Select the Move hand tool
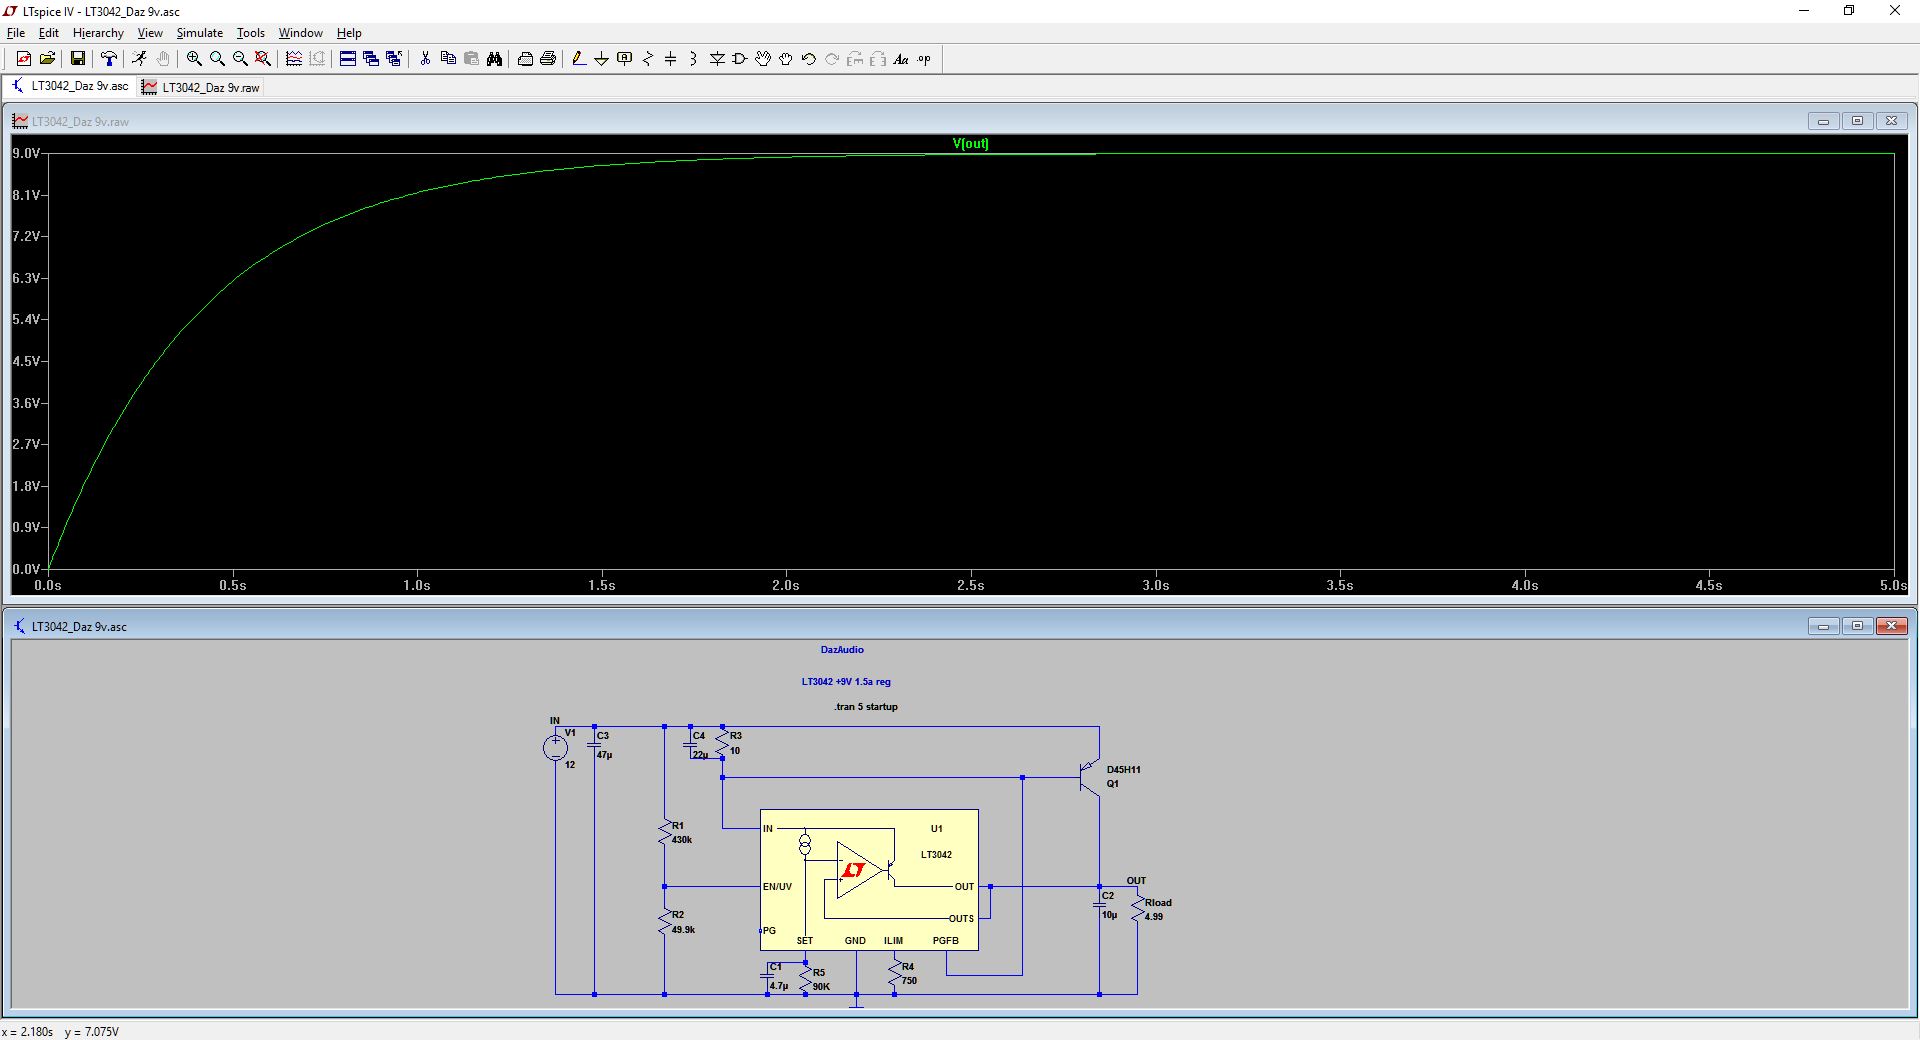The image size is (1920, 1040). pos(763,59)
